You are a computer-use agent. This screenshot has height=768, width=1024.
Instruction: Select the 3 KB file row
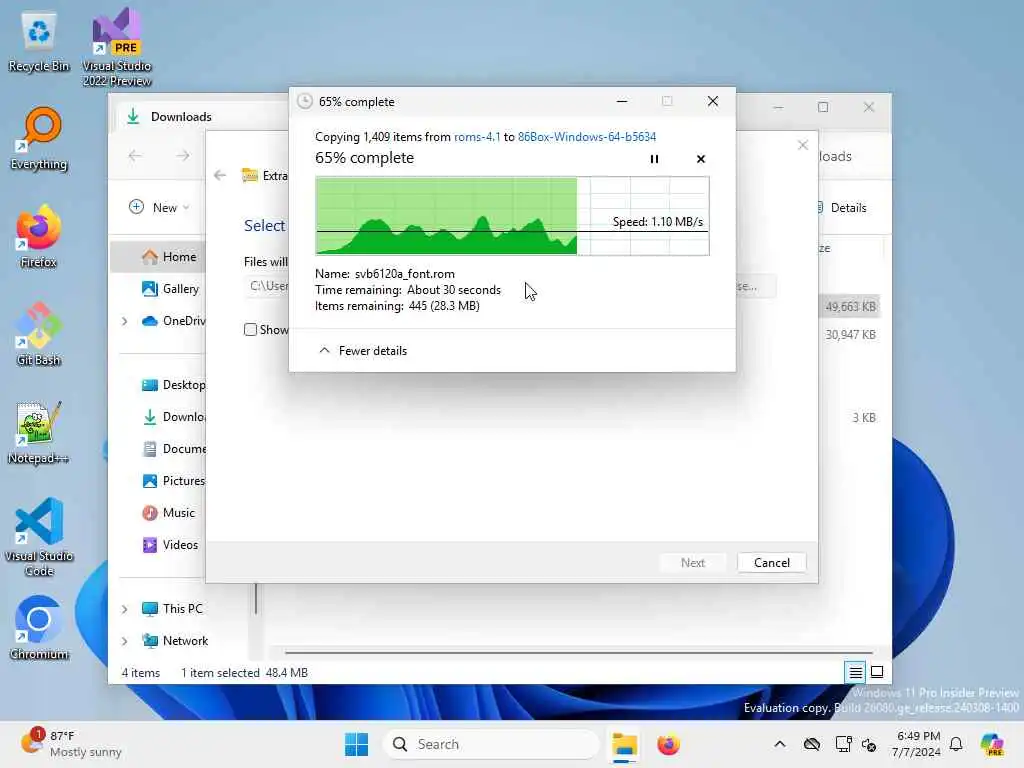pos(863,417)
